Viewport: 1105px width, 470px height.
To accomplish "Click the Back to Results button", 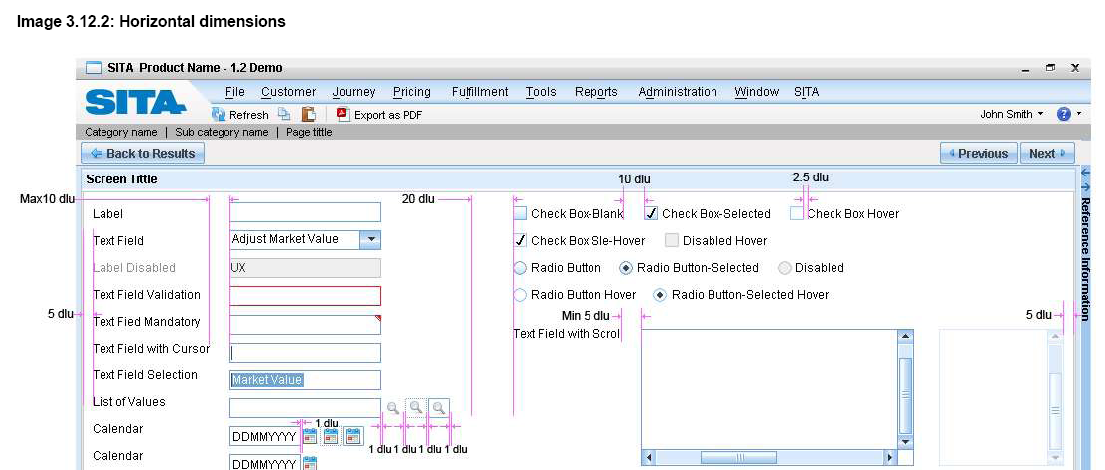I will coord(143,154).
